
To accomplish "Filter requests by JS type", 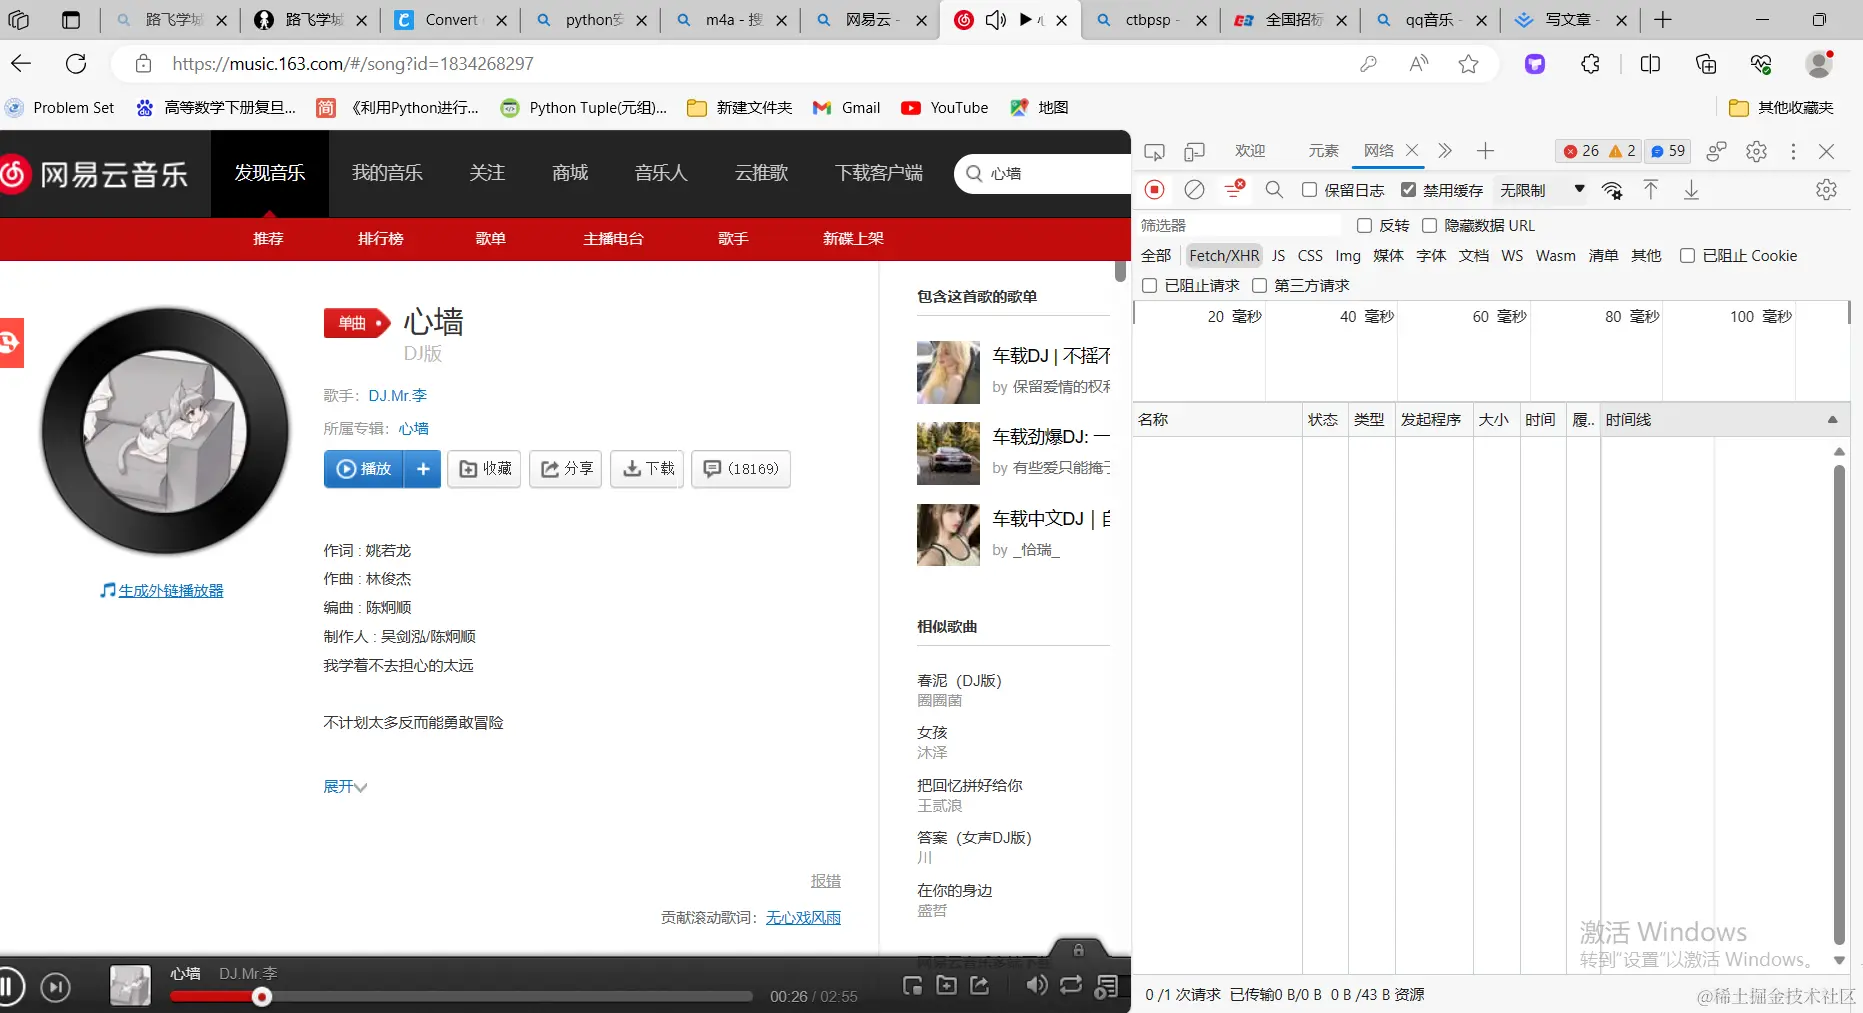I will [x=1278, y=256].
